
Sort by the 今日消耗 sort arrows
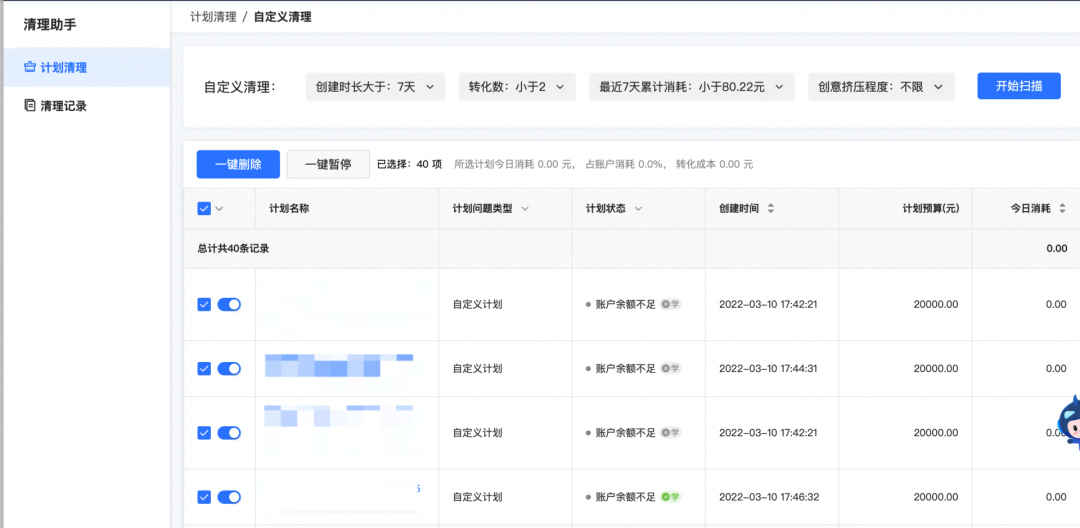1063,209
